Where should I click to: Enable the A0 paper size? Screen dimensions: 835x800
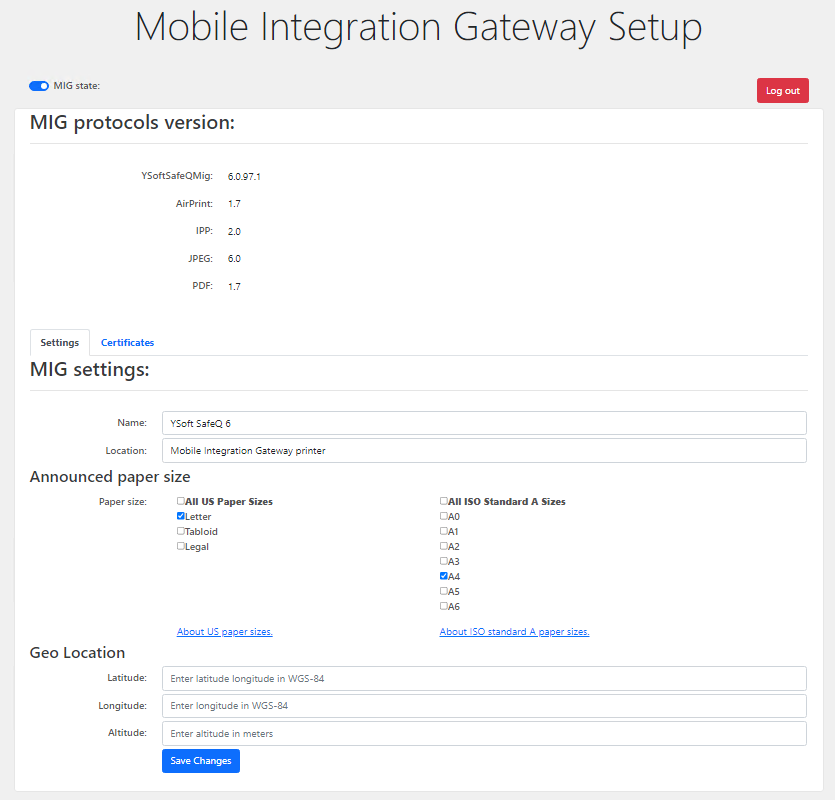[x=444, y=516]
